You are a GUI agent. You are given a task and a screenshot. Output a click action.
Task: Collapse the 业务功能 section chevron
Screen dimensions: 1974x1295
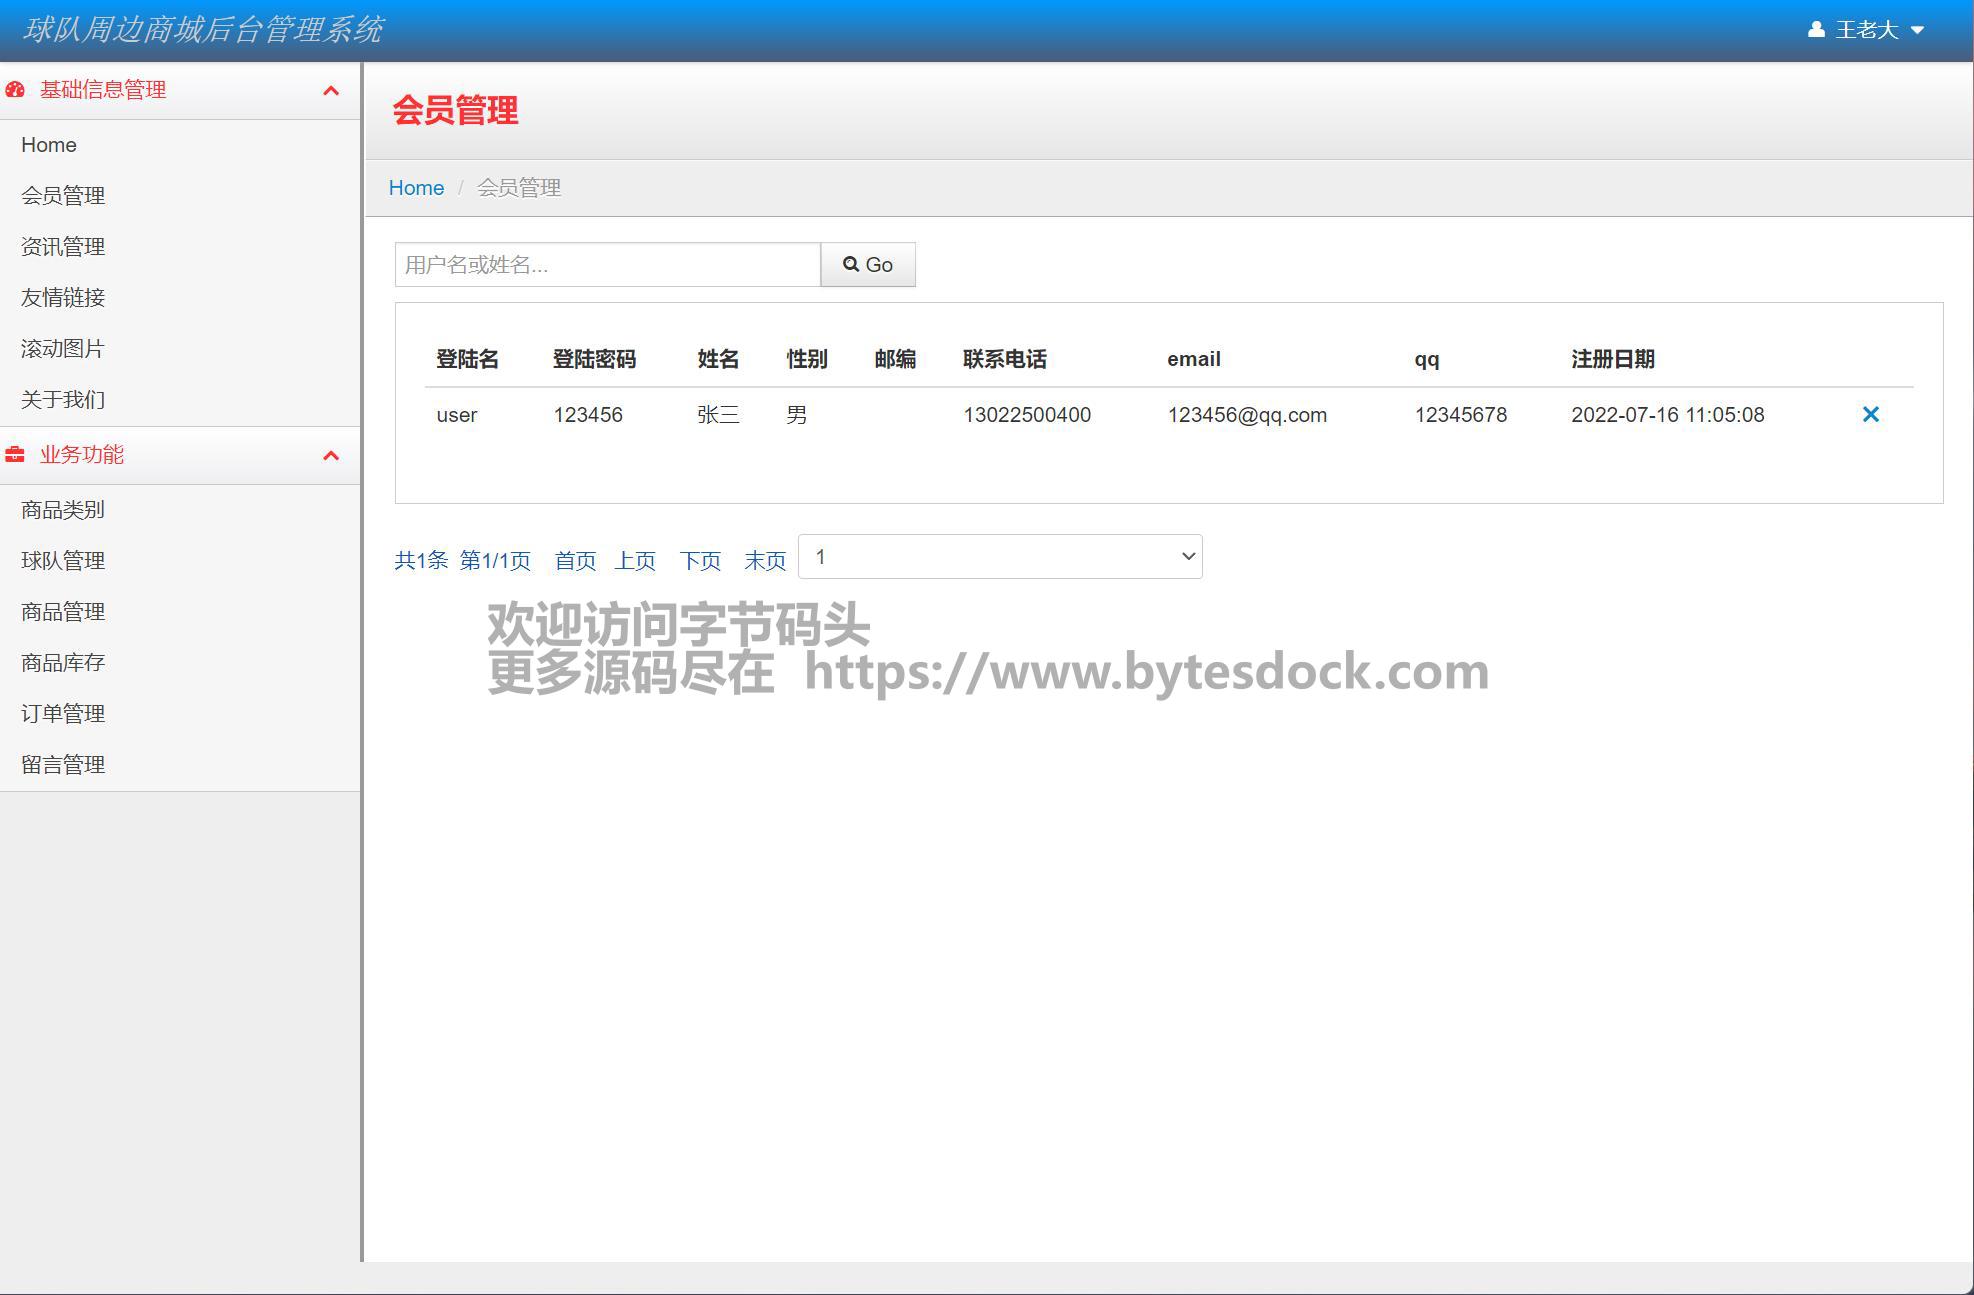pyautogui.click(x=331, y=456)
